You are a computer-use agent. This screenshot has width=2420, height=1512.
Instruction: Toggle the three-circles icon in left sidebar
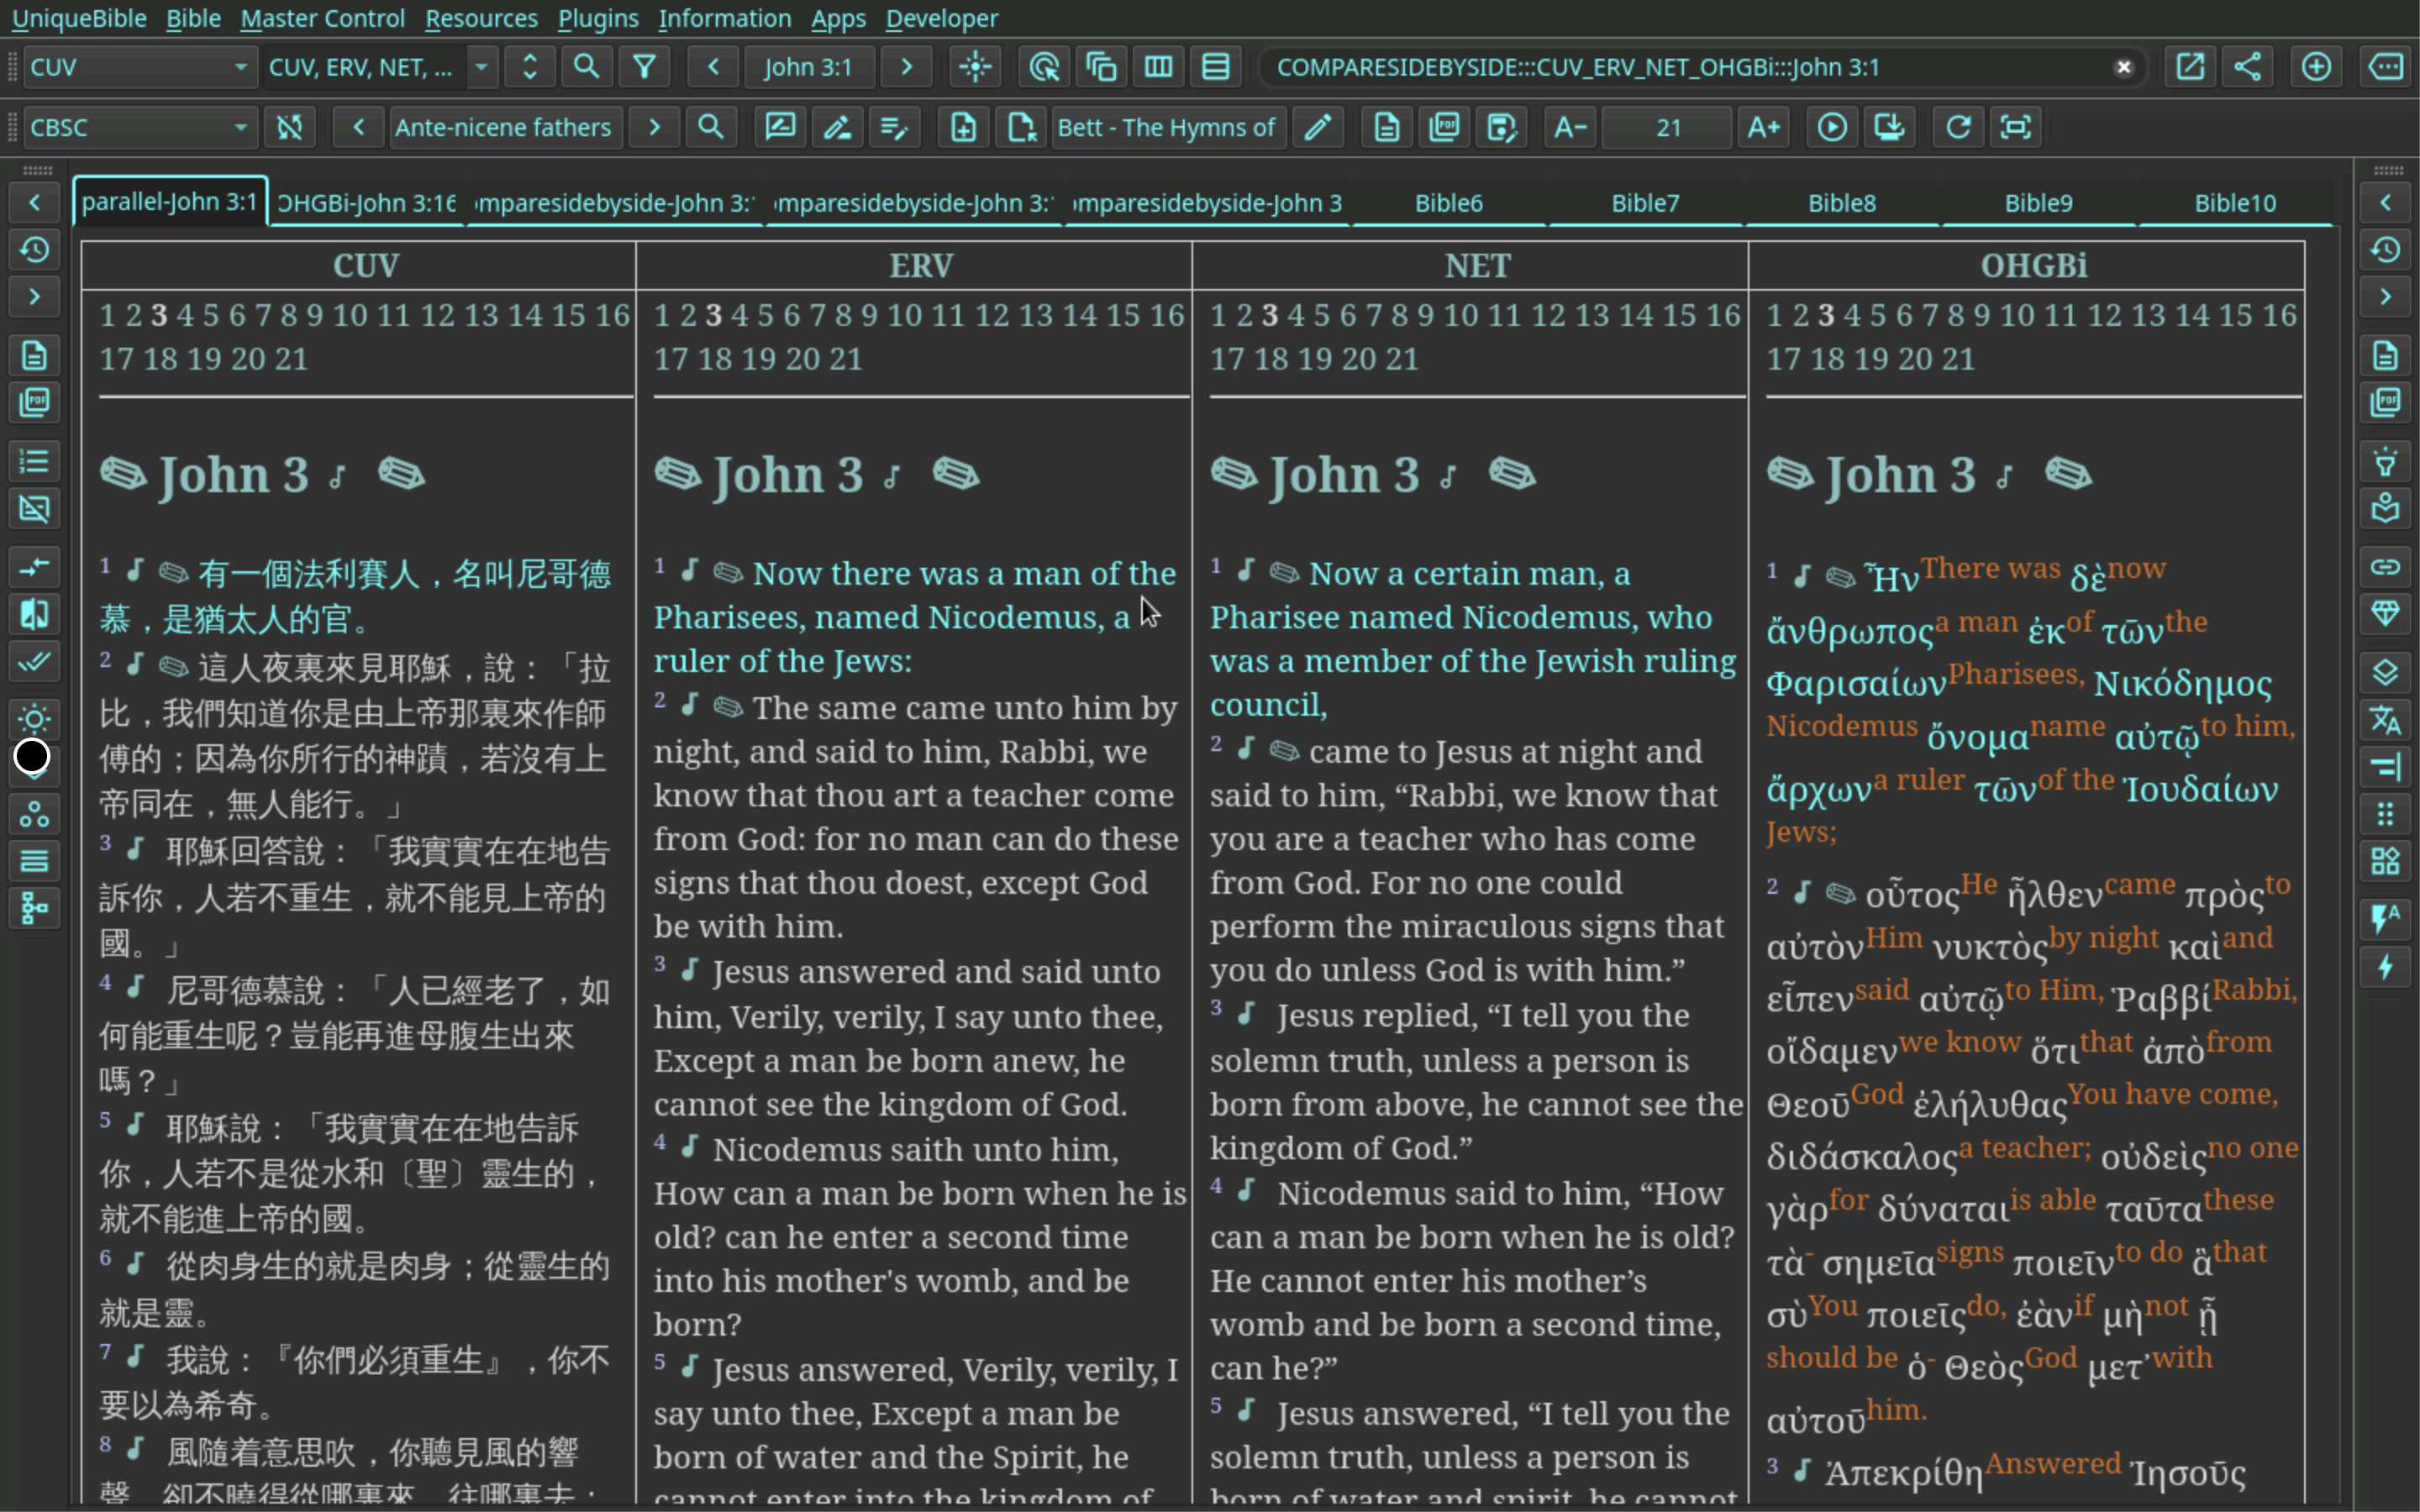[34, 814]
